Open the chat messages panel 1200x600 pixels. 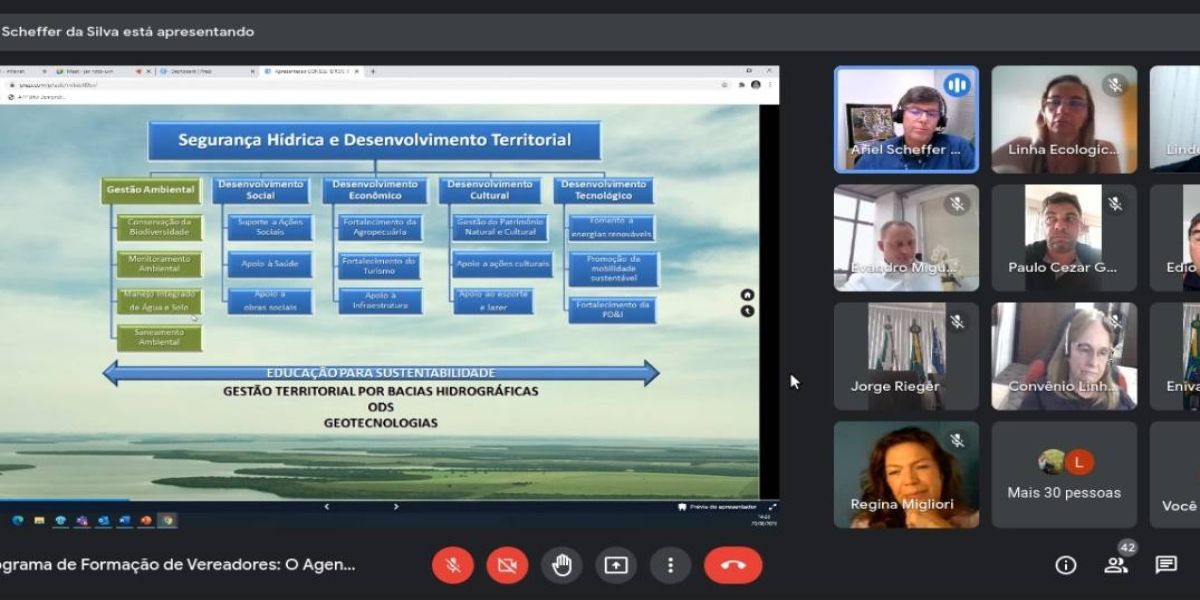1166,565
